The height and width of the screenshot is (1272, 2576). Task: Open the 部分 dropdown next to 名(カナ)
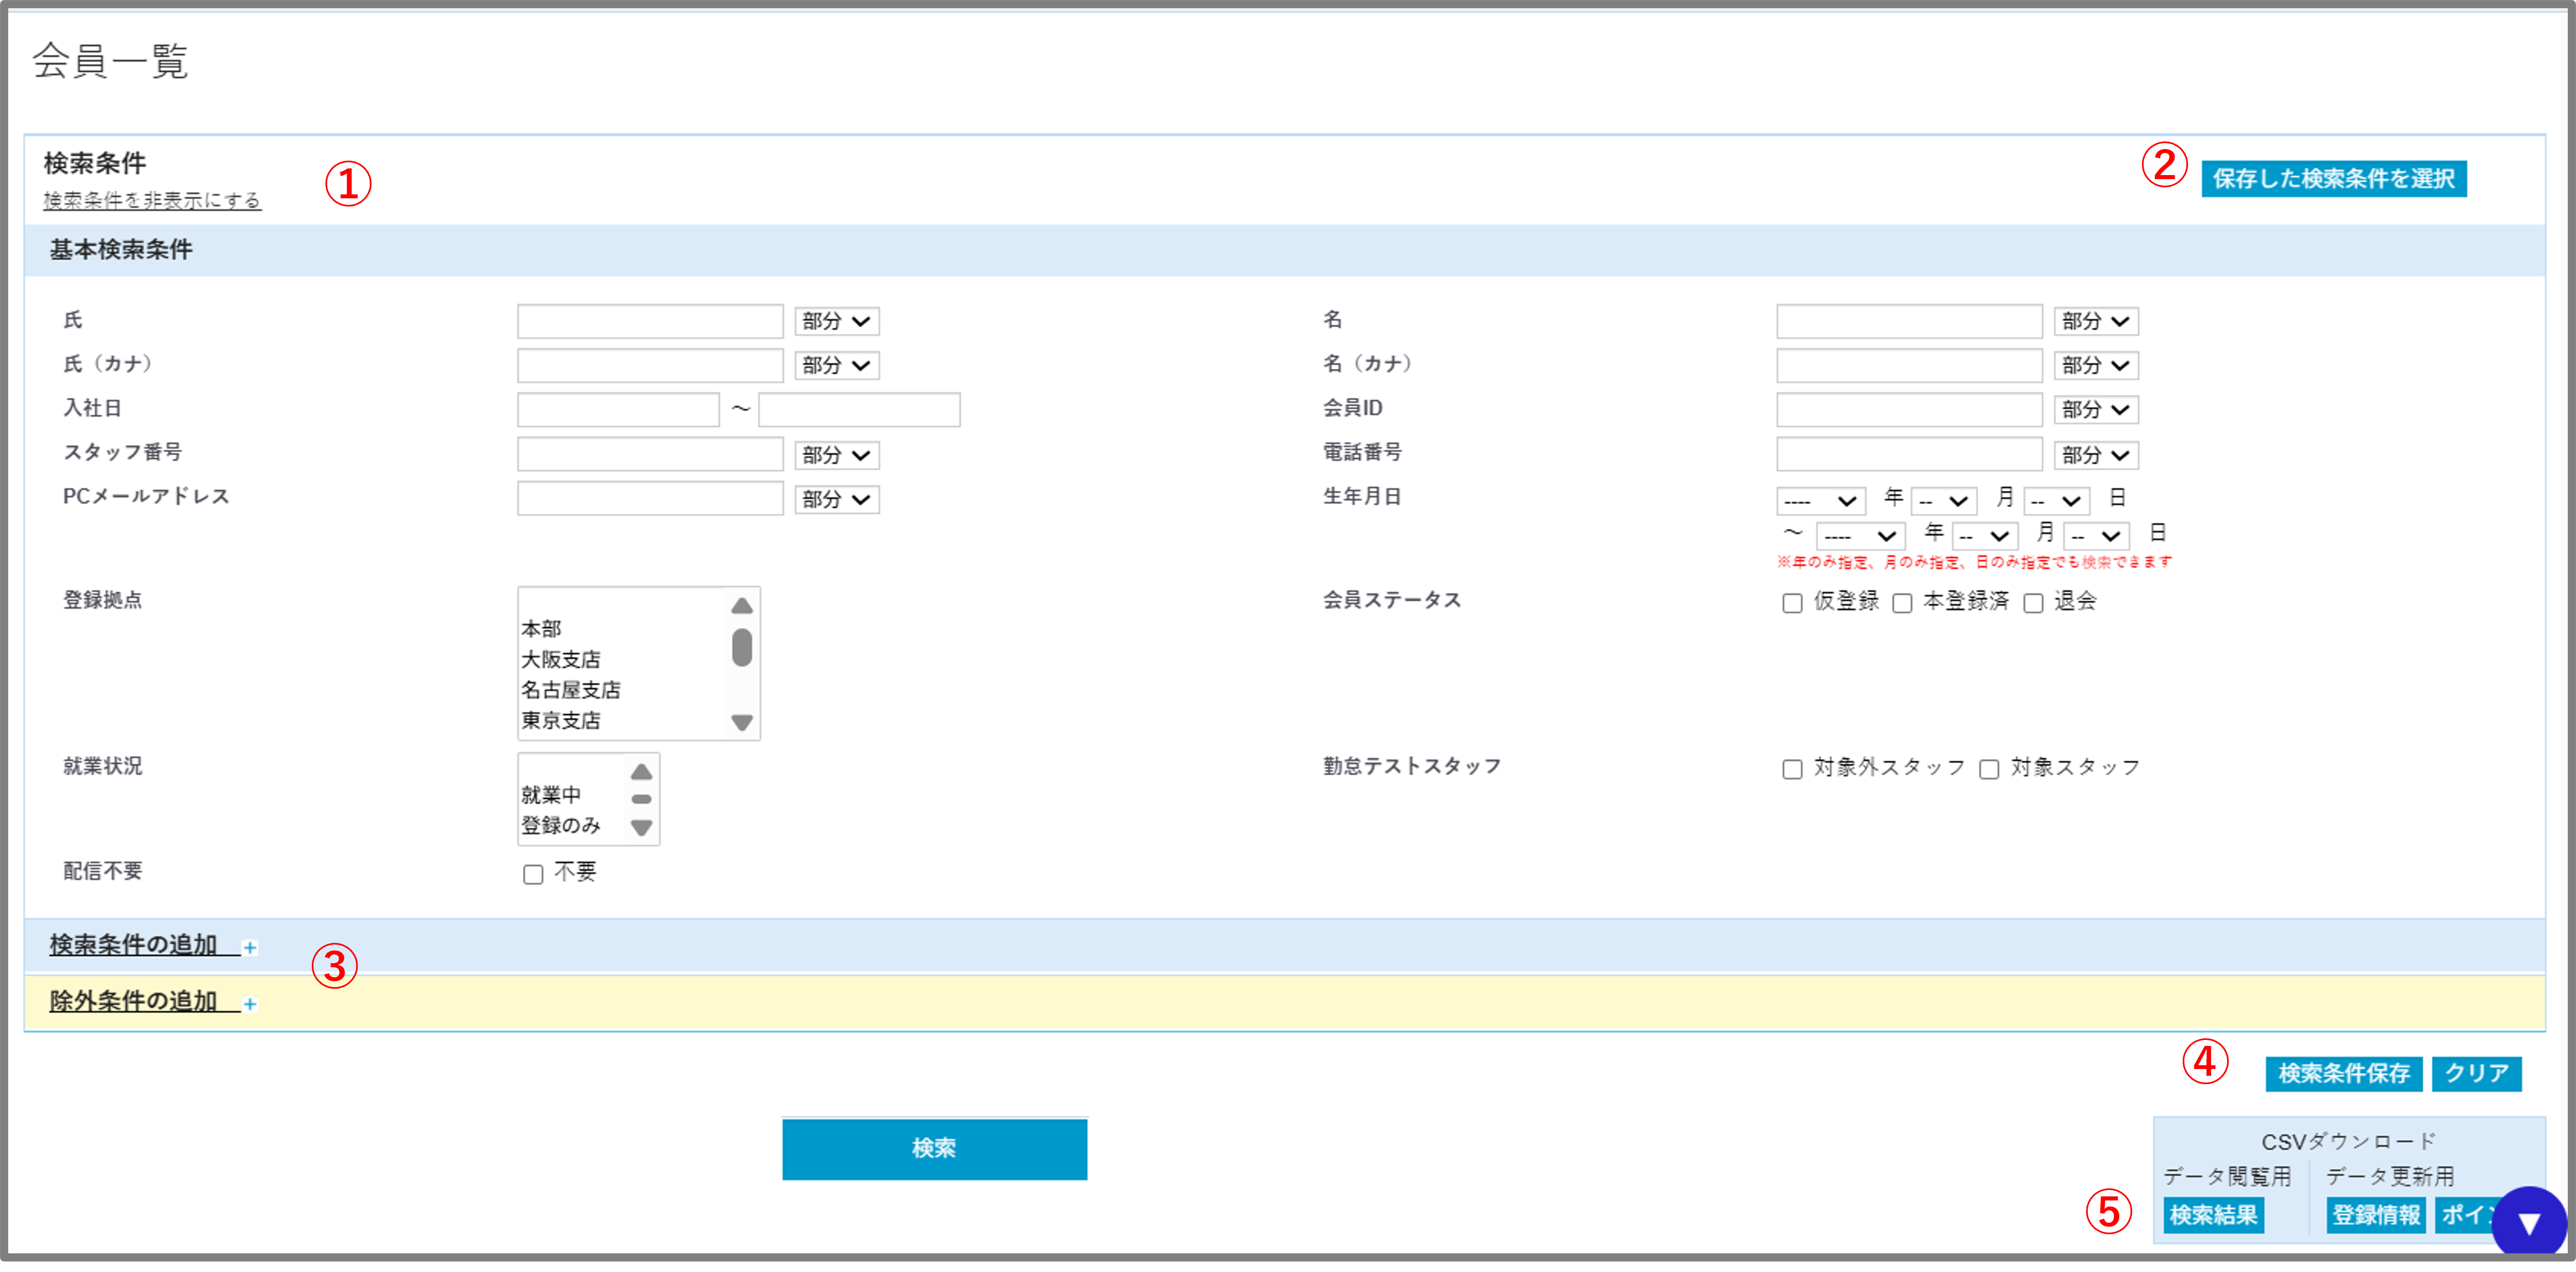point(2096,365)
